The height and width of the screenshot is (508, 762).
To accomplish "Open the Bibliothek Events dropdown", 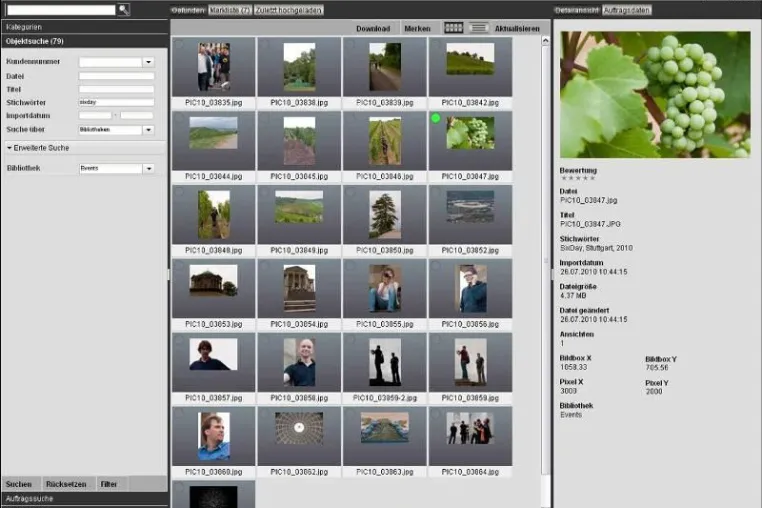I will click(x=149, y=169).
